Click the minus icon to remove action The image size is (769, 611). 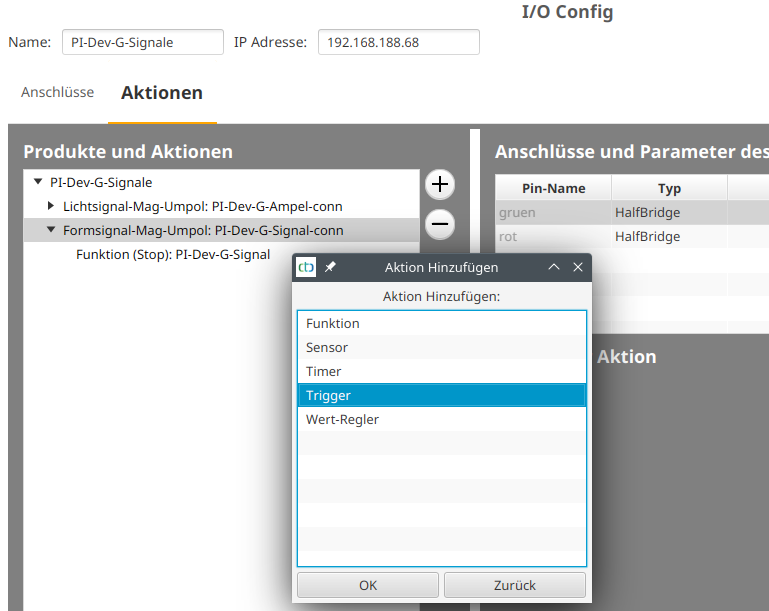[x=440, y=224]
